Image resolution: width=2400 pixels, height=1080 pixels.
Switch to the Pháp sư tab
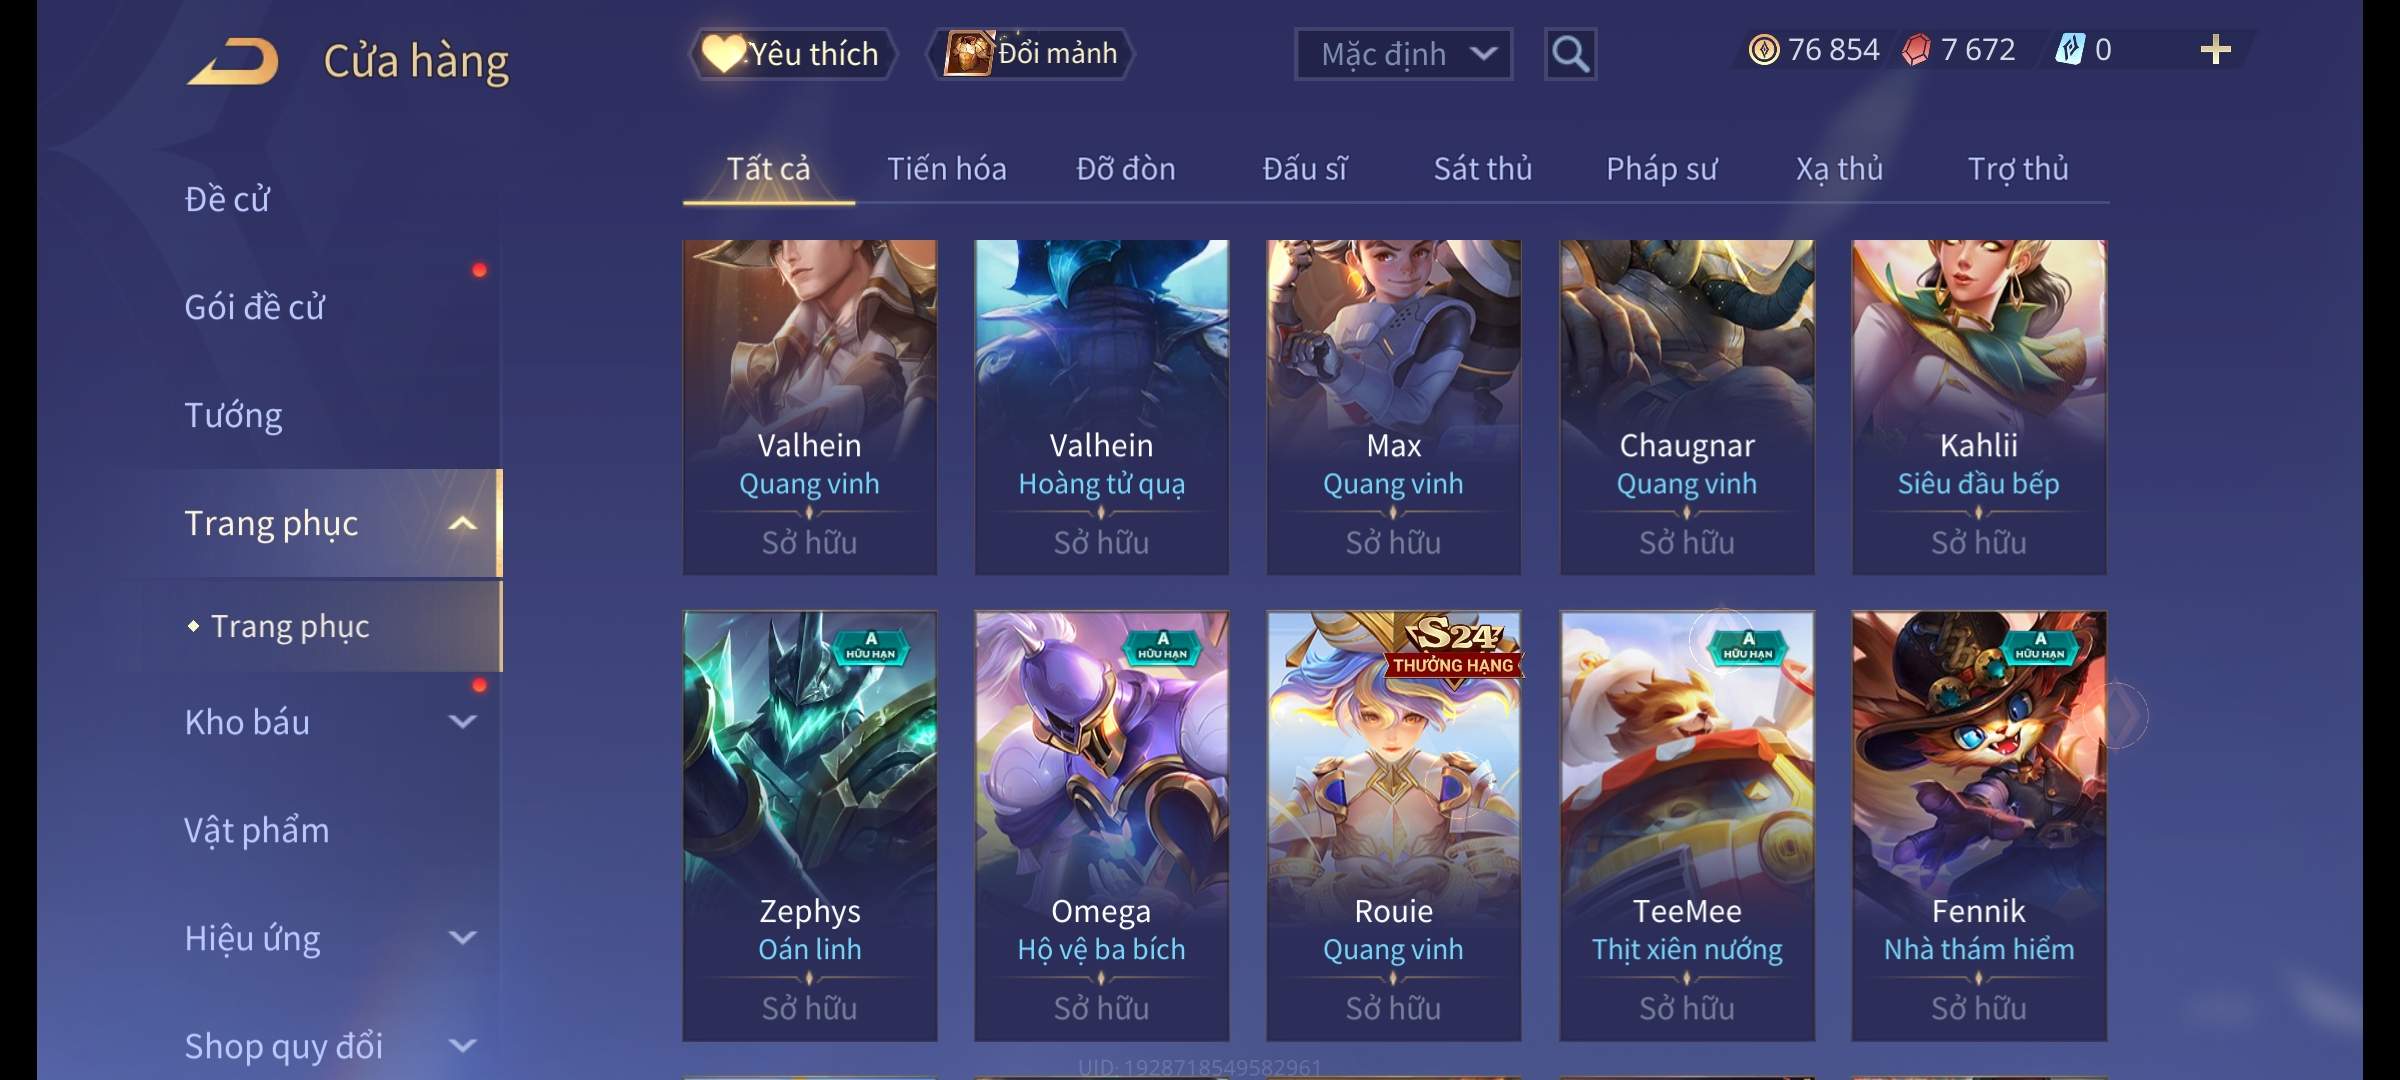(1661, 169)
